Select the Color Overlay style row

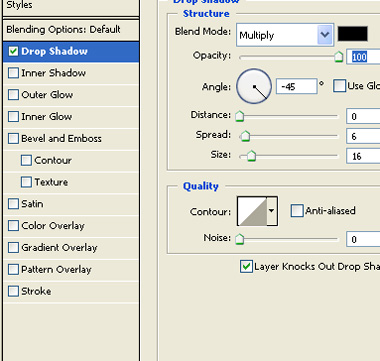(x=71, y=226)
